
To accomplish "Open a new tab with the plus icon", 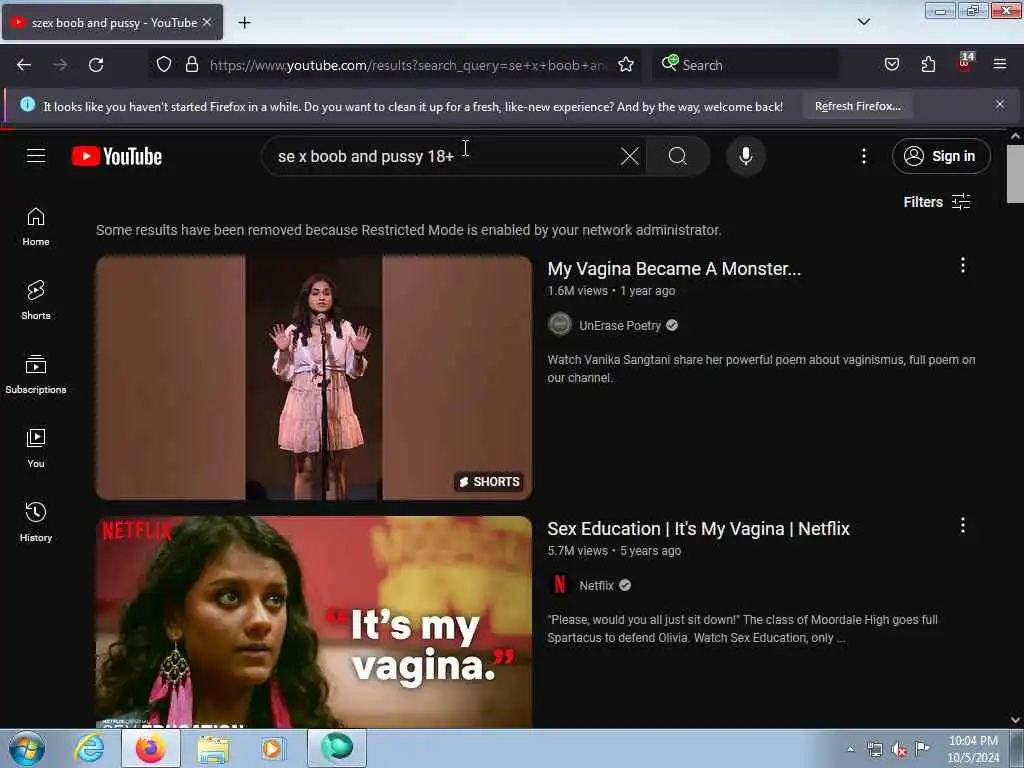I will (x=244, y=23).
